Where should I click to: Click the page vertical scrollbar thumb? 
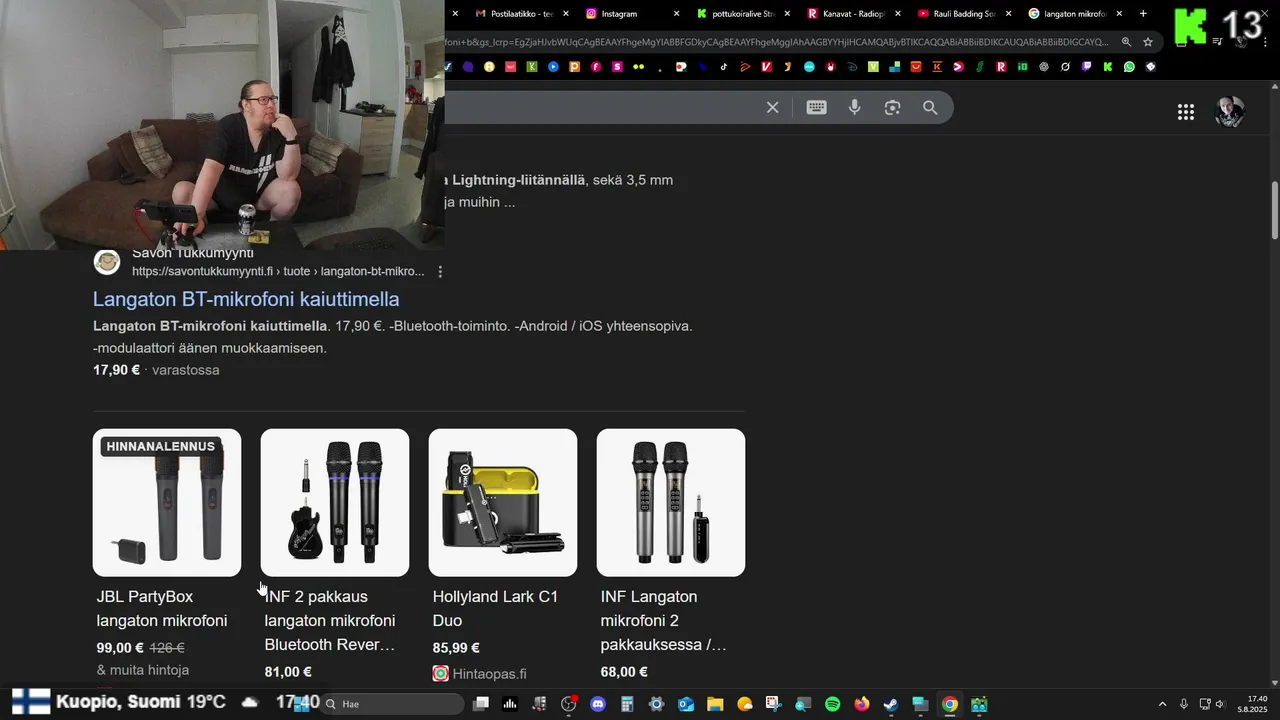pyautogui.click(x=1274, y=210)
